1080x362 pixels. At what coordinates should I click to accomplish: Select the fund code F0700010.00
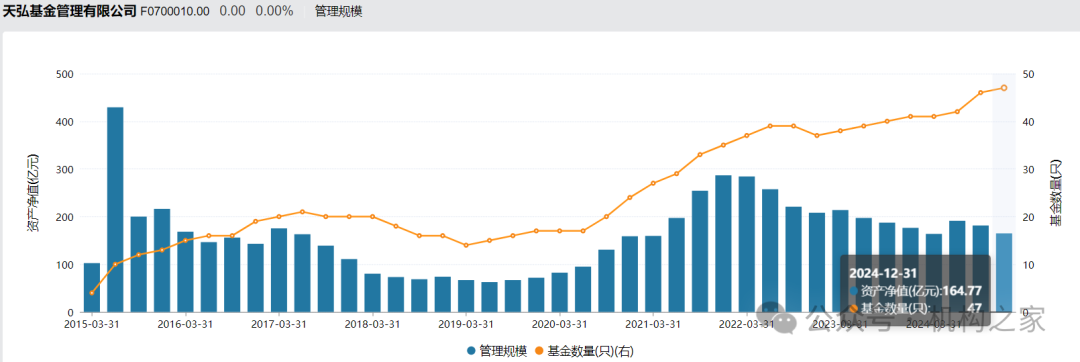coord(175,12)
